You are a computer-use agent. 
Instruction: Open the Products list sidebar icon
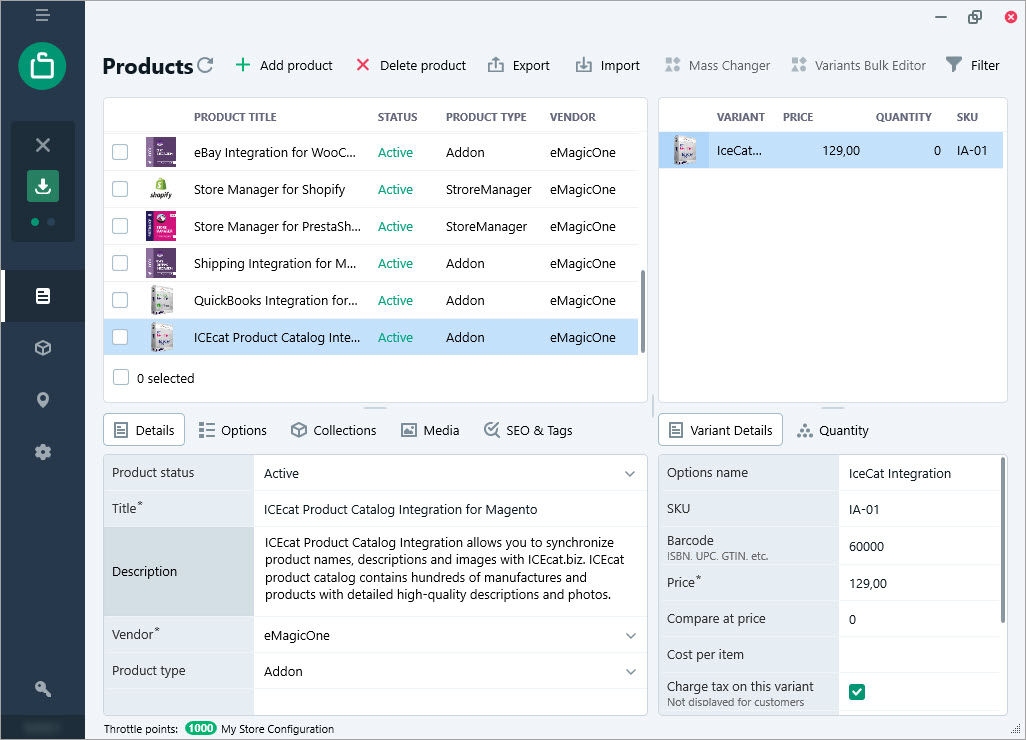click(x=43, y=296)
